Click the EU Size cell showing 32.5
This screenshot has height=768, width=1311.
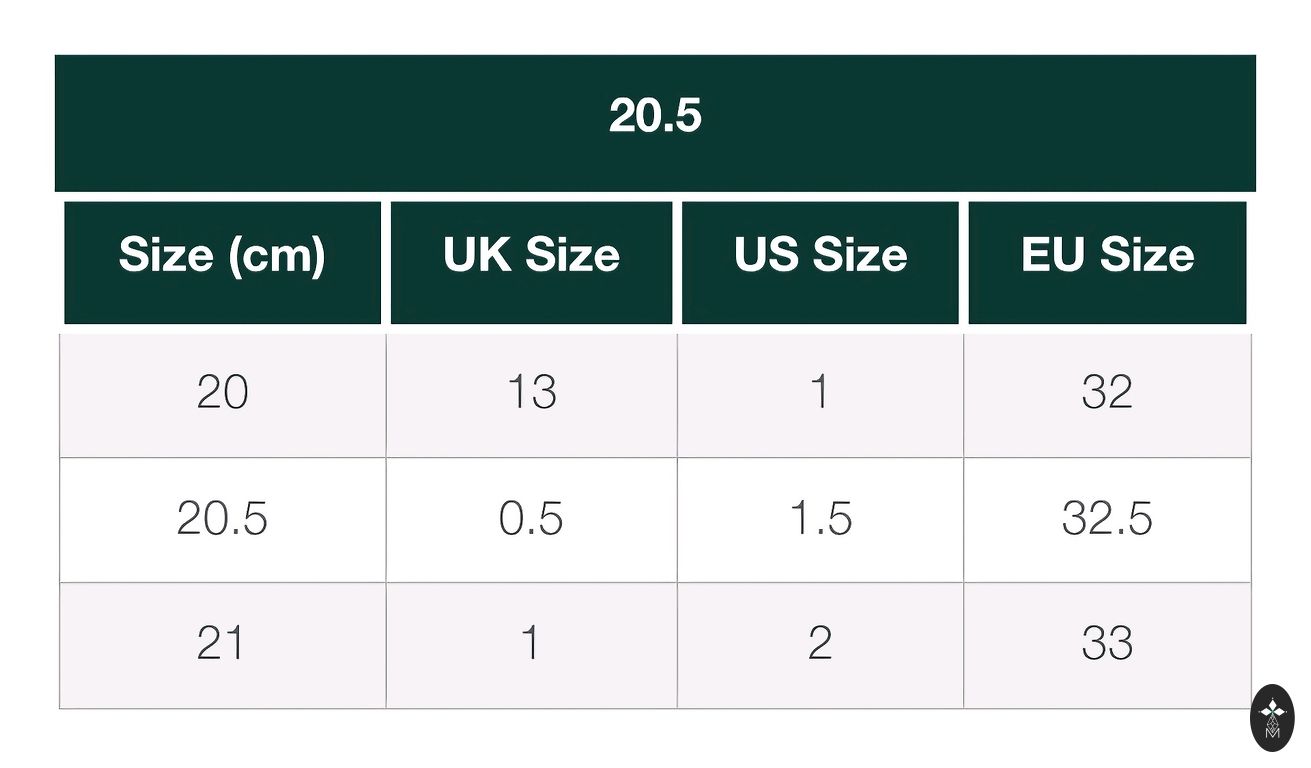pyautogui.click(x=1107, y=520)
